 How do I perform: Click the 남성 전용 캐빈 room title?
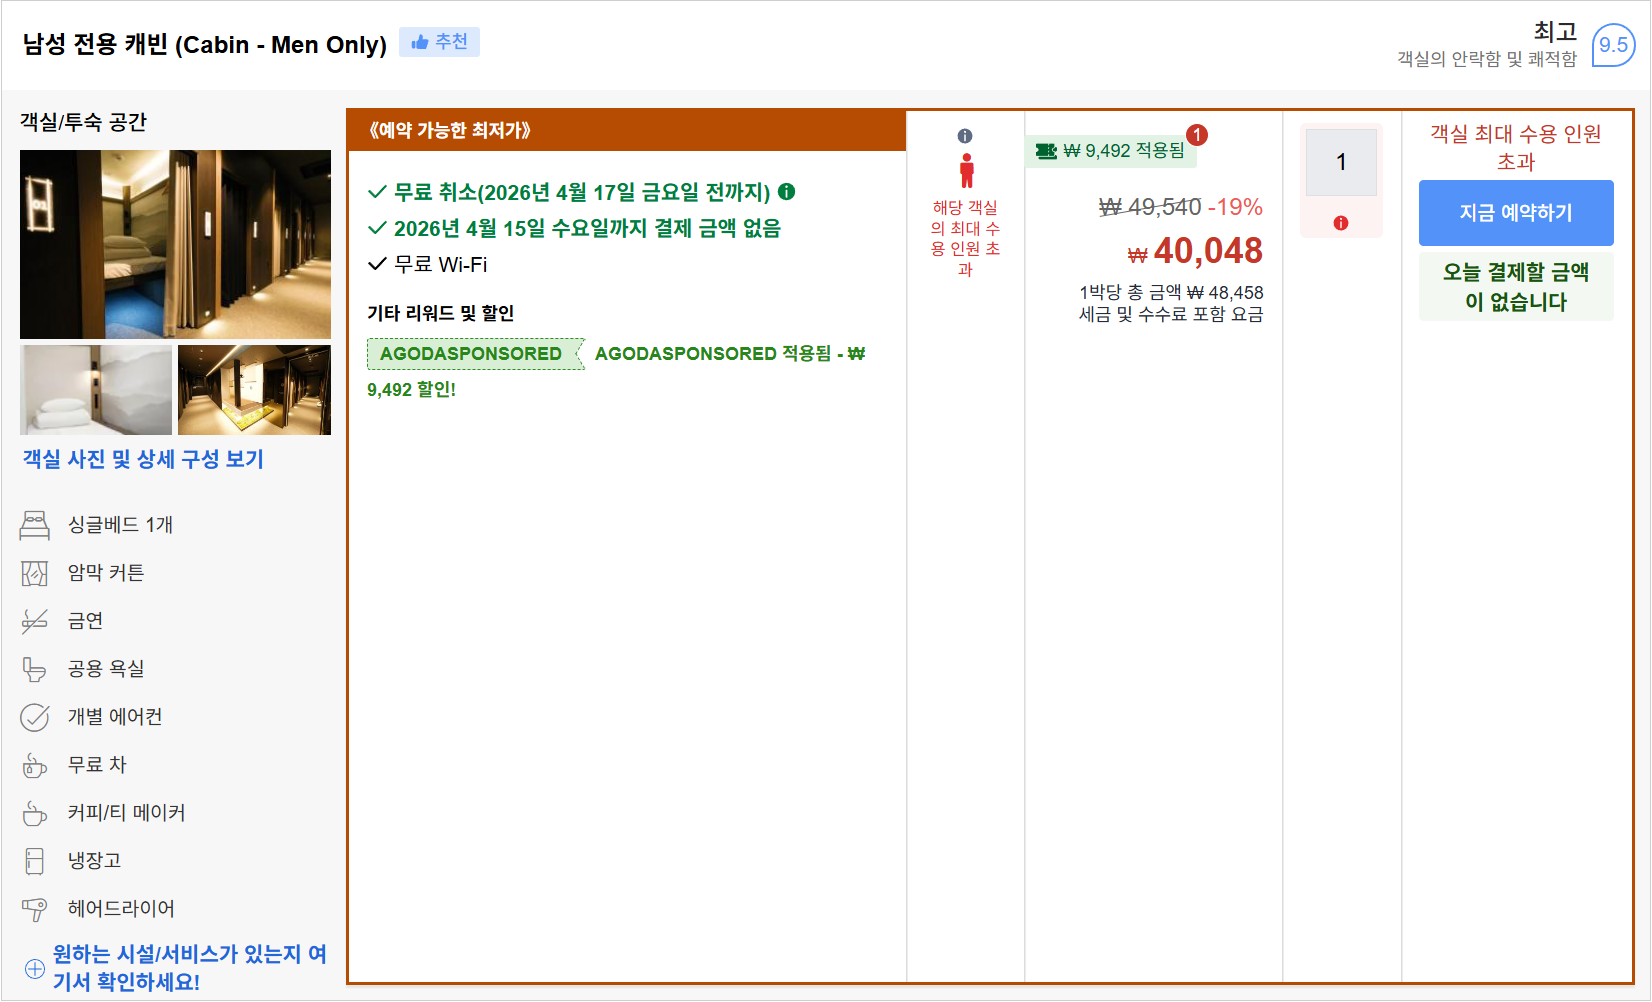pos(204,44)
